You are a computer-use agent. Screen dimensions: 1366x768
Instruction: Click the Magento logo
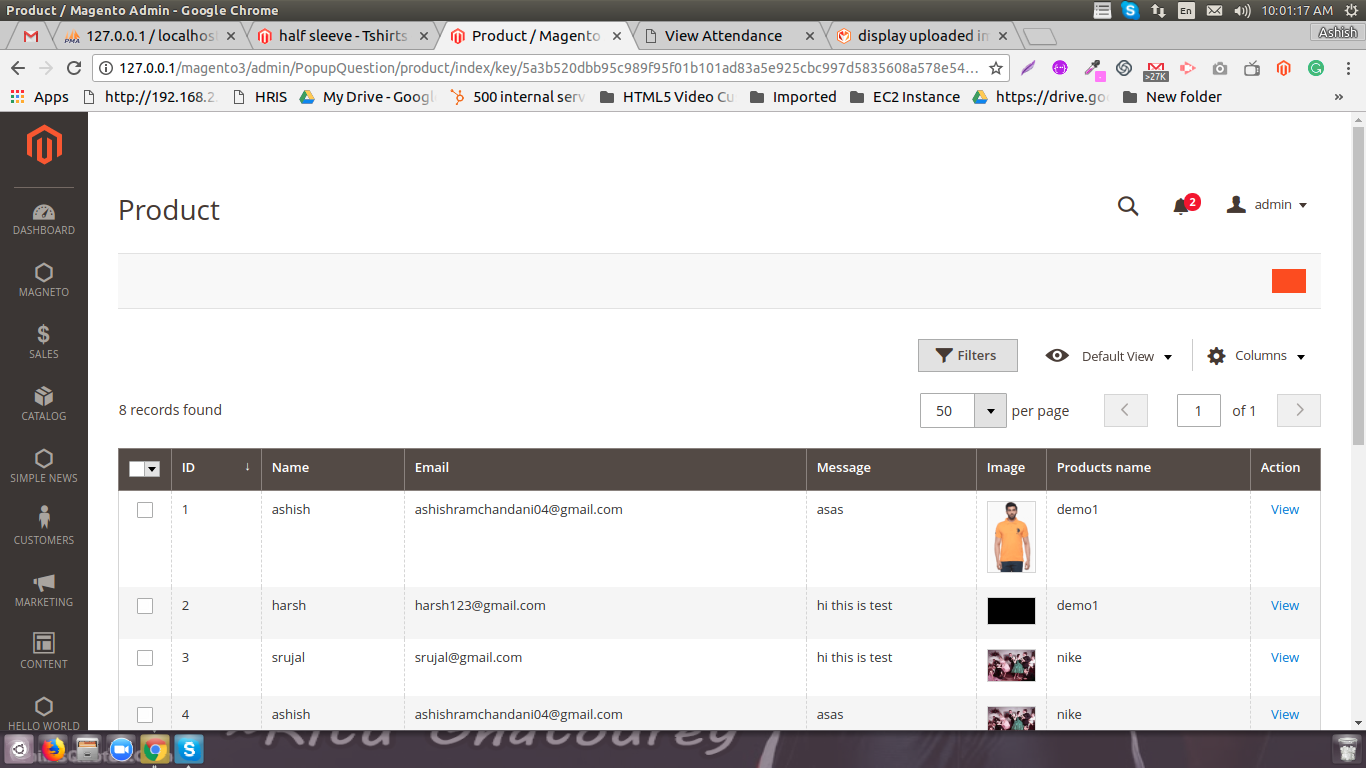(x=44, y=146)
